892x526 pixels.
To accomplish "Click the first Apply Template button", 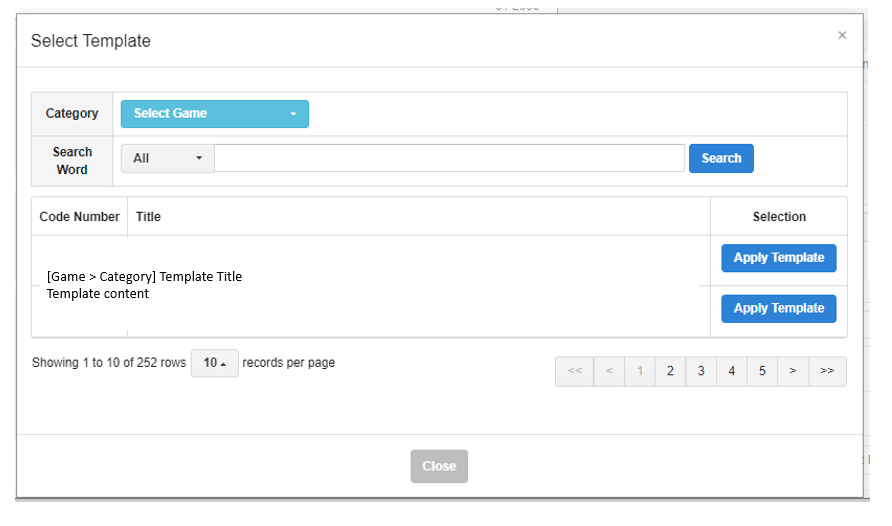I will point(778,258).
